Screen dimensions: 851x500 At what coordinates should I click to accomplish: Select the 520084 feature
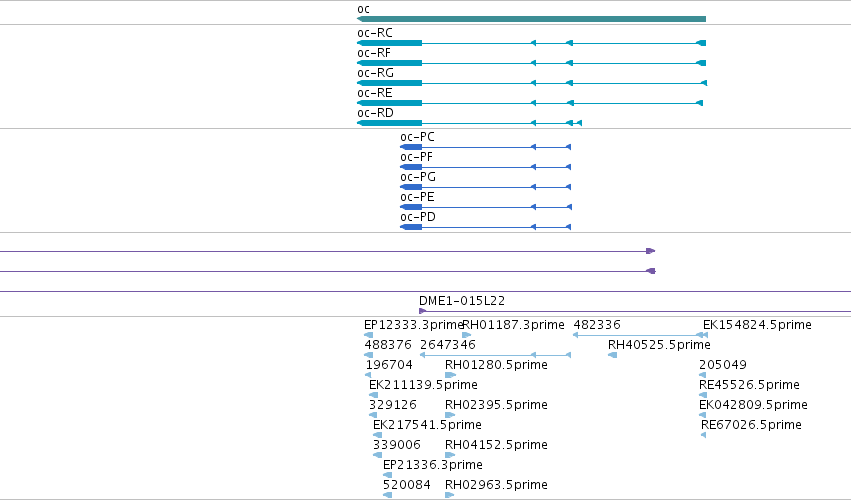[388, 495]
